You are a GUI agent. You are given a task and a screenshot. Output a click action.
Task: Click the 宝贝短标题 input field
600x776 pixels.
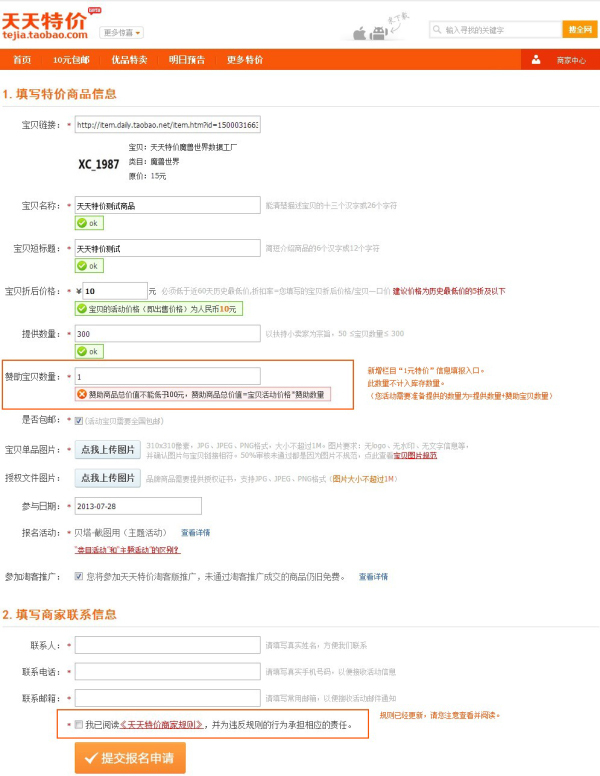pyautogui.click(x=168, y=248)
